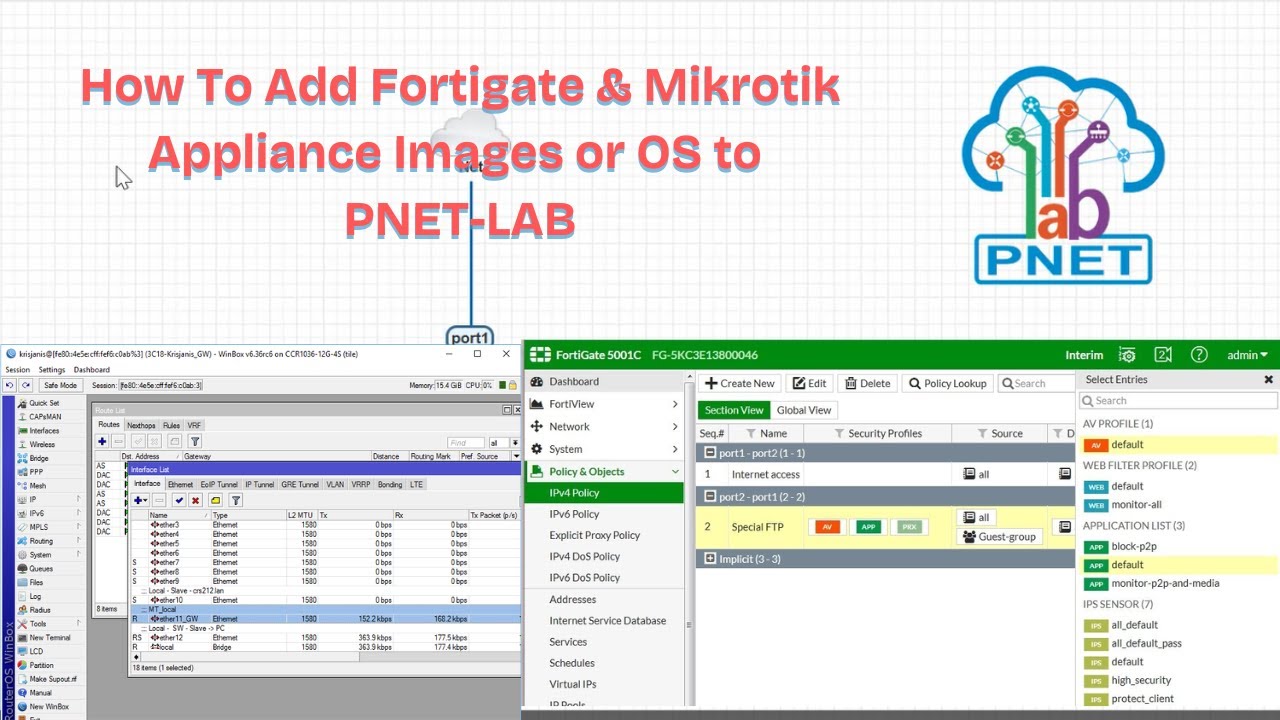1280x720 pixels.
Task: Toggle Safe Mode in WinBox
Action: 60,385
